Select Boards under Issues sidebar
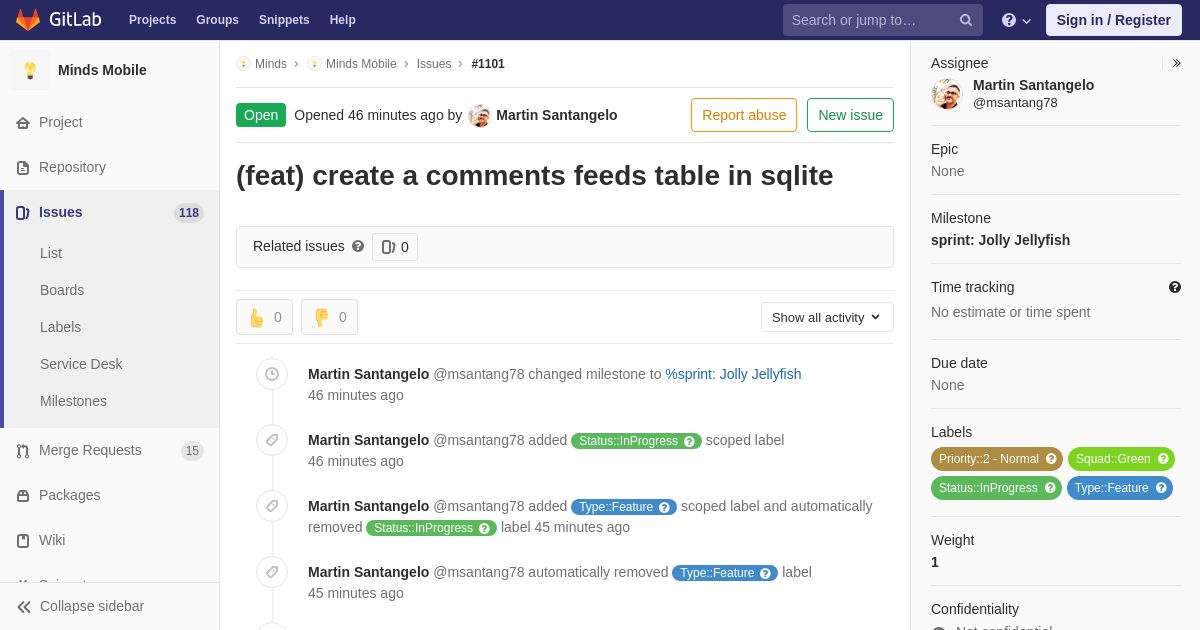Viewport: 1200px width, 630px height. 62,290
